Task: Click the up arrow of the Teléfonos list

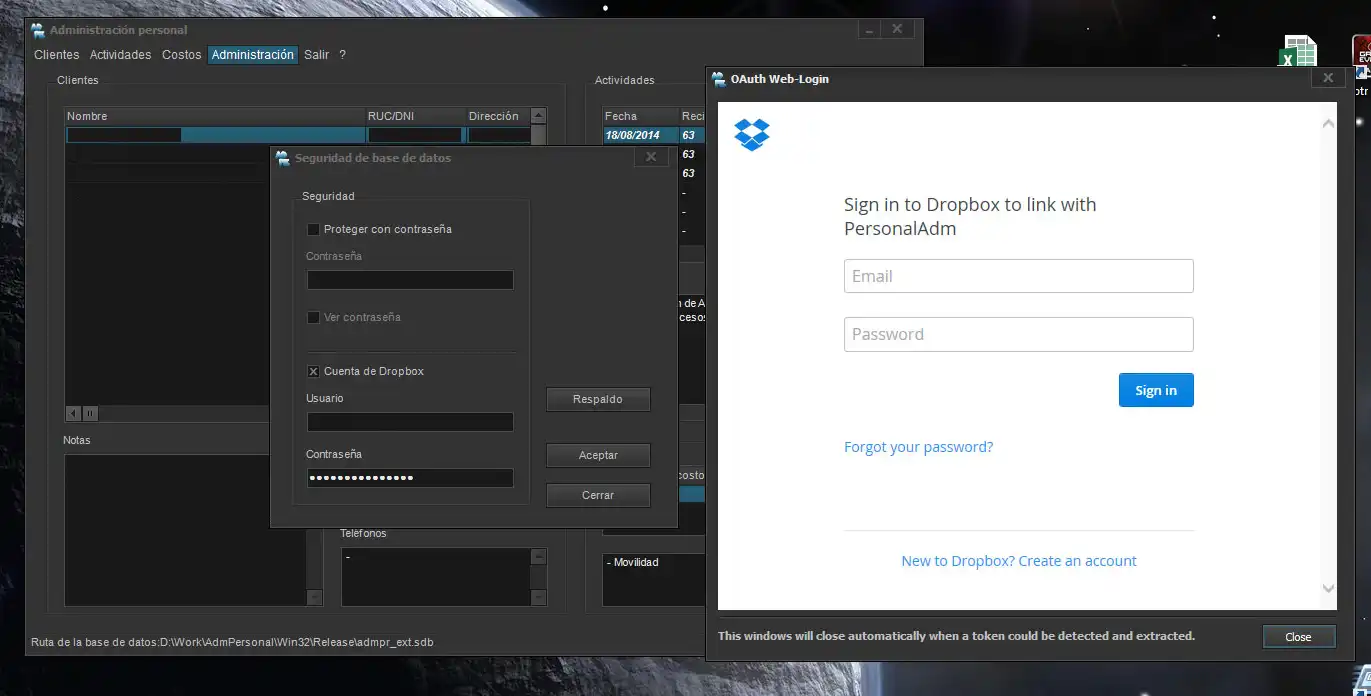Action: (x=538, y=556)
